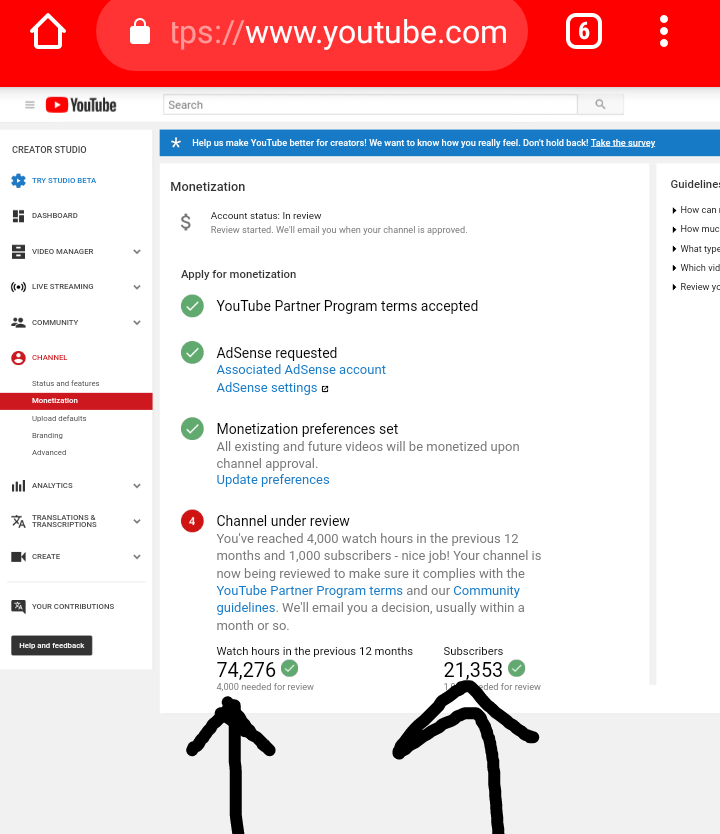Viewport: 720px width, 834px height.
Task: Click the '21,353' subscribers value
Action: point(473,670)
